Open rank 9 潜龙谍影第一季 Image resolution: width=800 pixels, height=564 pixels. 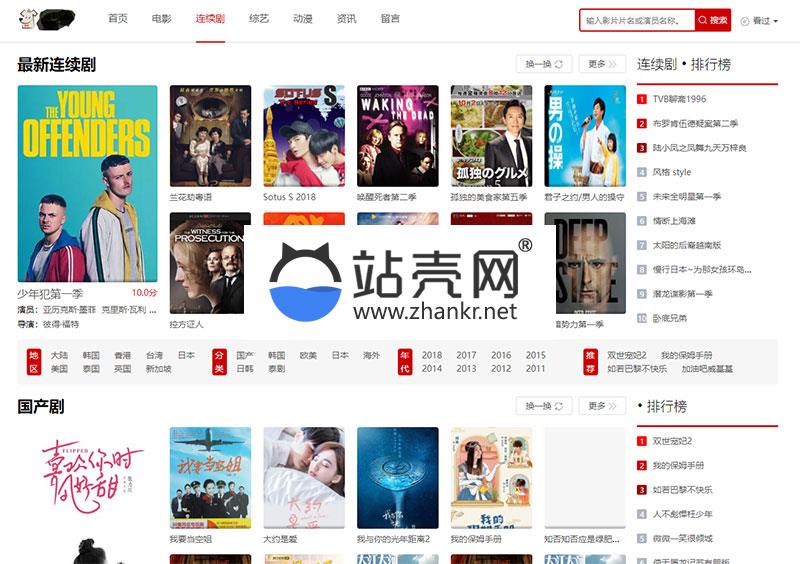(x=683, y=294)
